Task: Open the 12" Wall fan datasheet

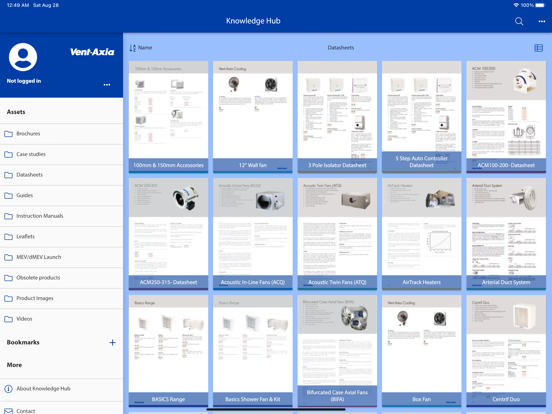Action: pos(253,117)
